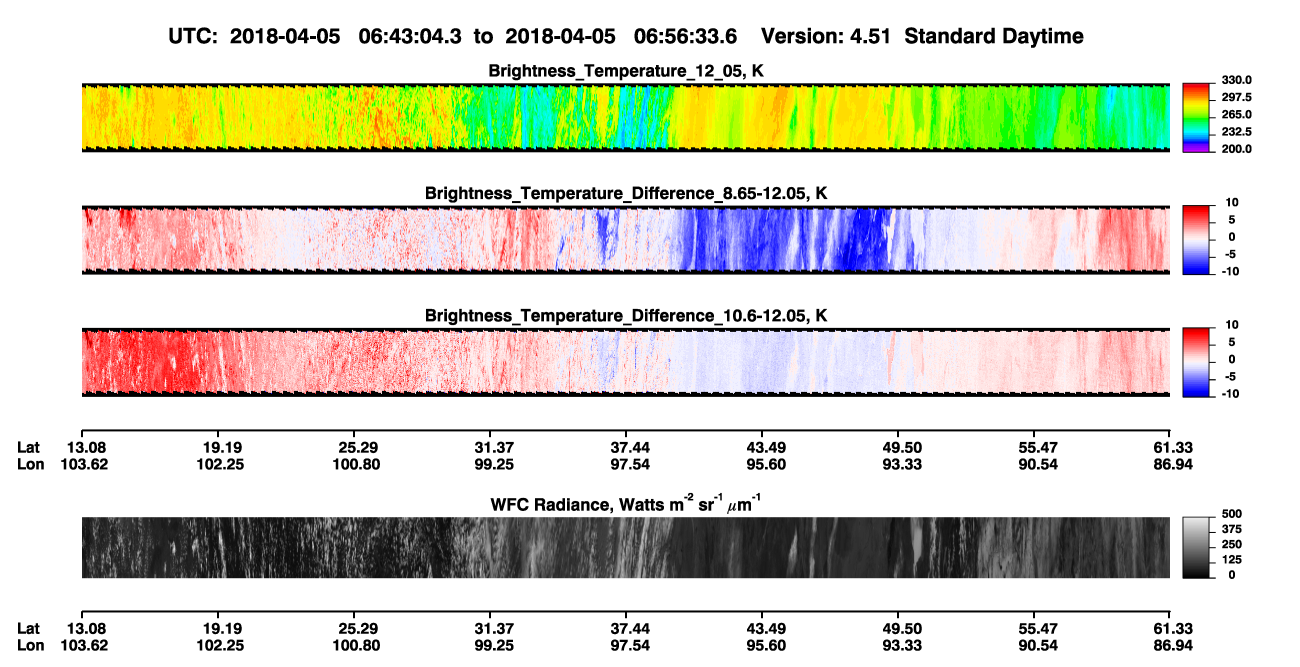Select 'Version: 4.51 Standard Daytime' in the title
Screen dimensions: 1300x667
pyautogui.click(x=922, y=36)
